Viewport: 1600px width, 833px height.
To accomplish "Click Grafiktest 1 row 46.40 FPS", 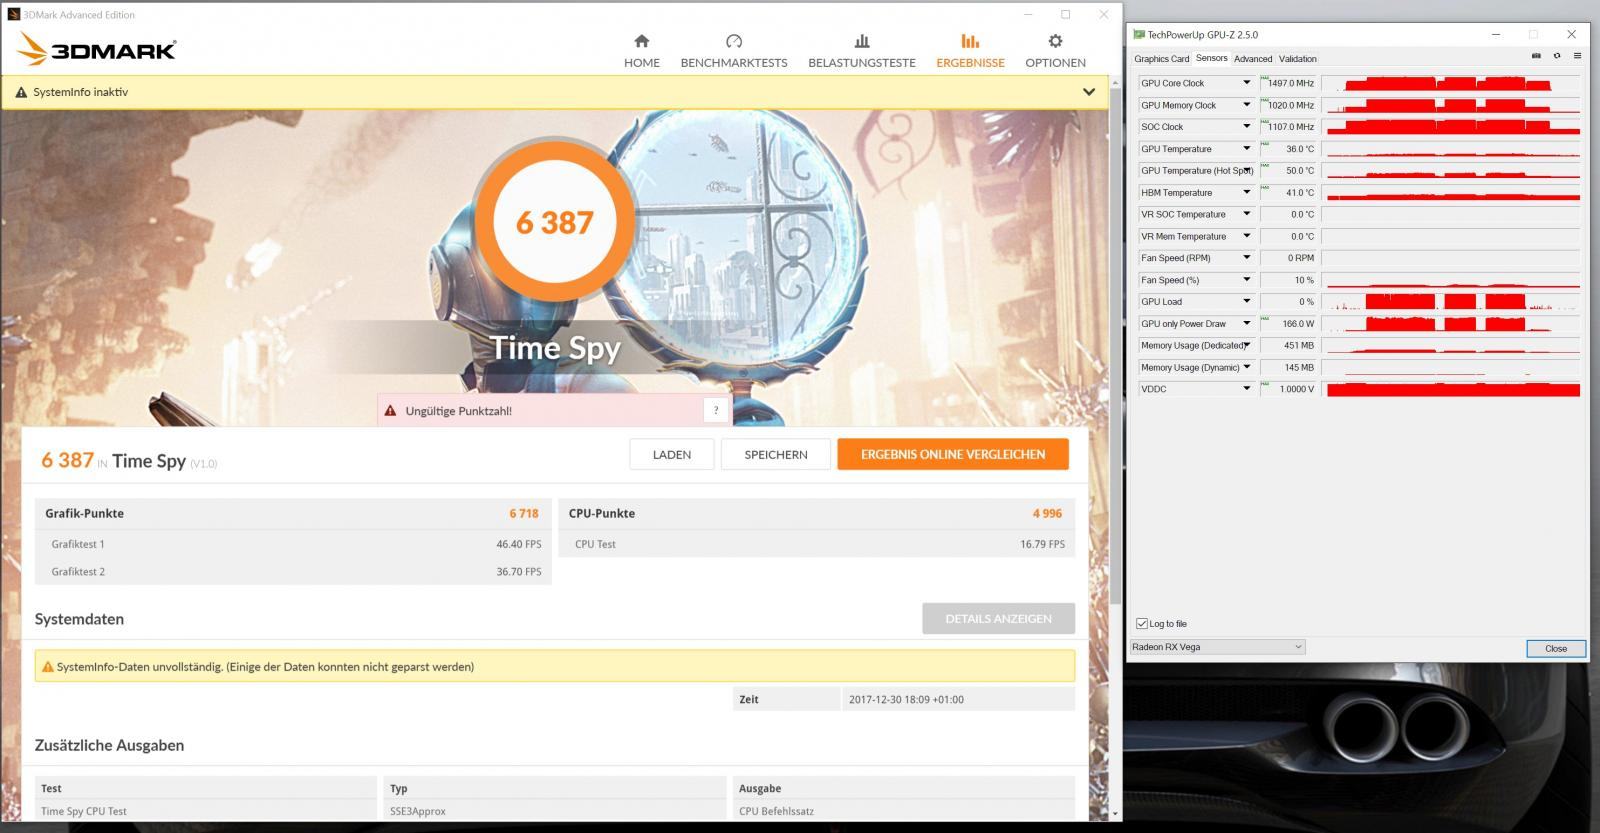I will point(294,544).
